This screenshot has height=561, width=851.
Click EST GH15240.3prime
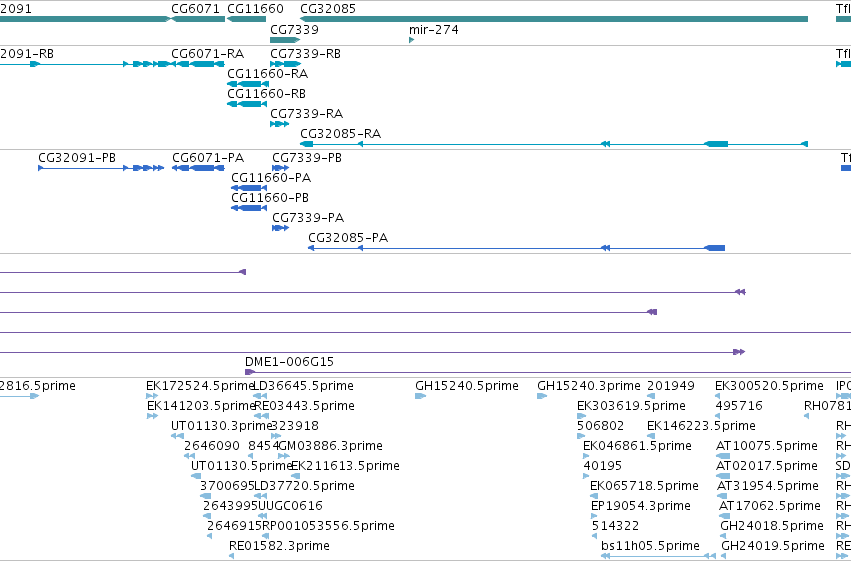(x=589, y=386)
